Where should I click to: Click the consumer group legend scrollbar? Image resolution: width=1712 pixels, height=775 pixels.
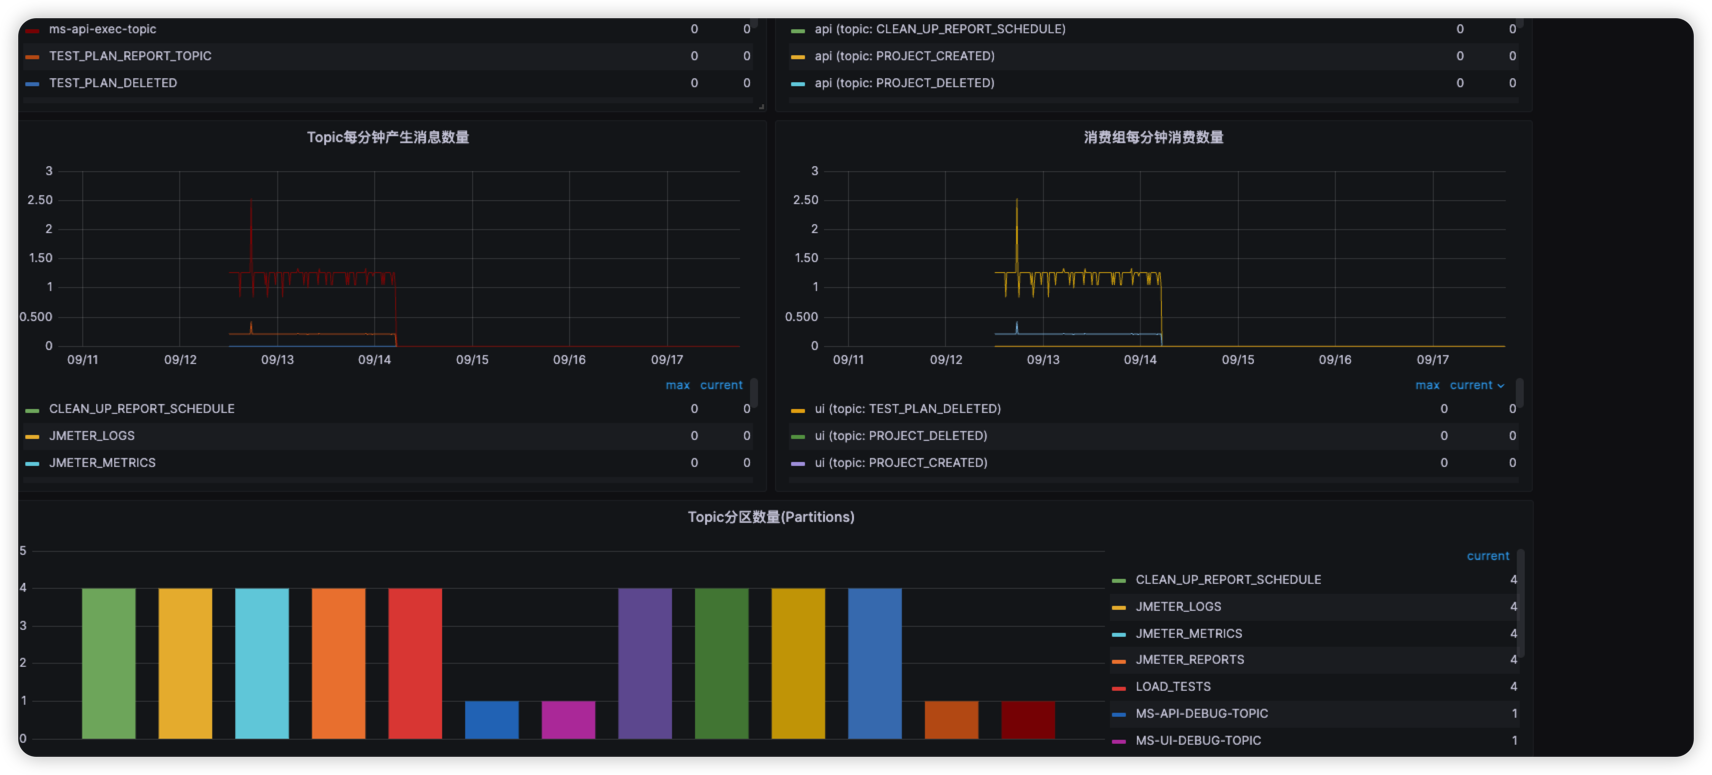pos(1520,392)
